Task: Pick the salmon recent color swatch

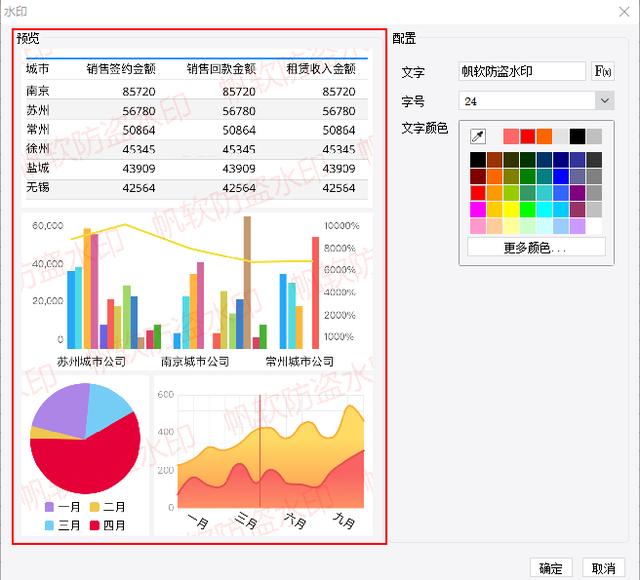Action: click(511, 136)
